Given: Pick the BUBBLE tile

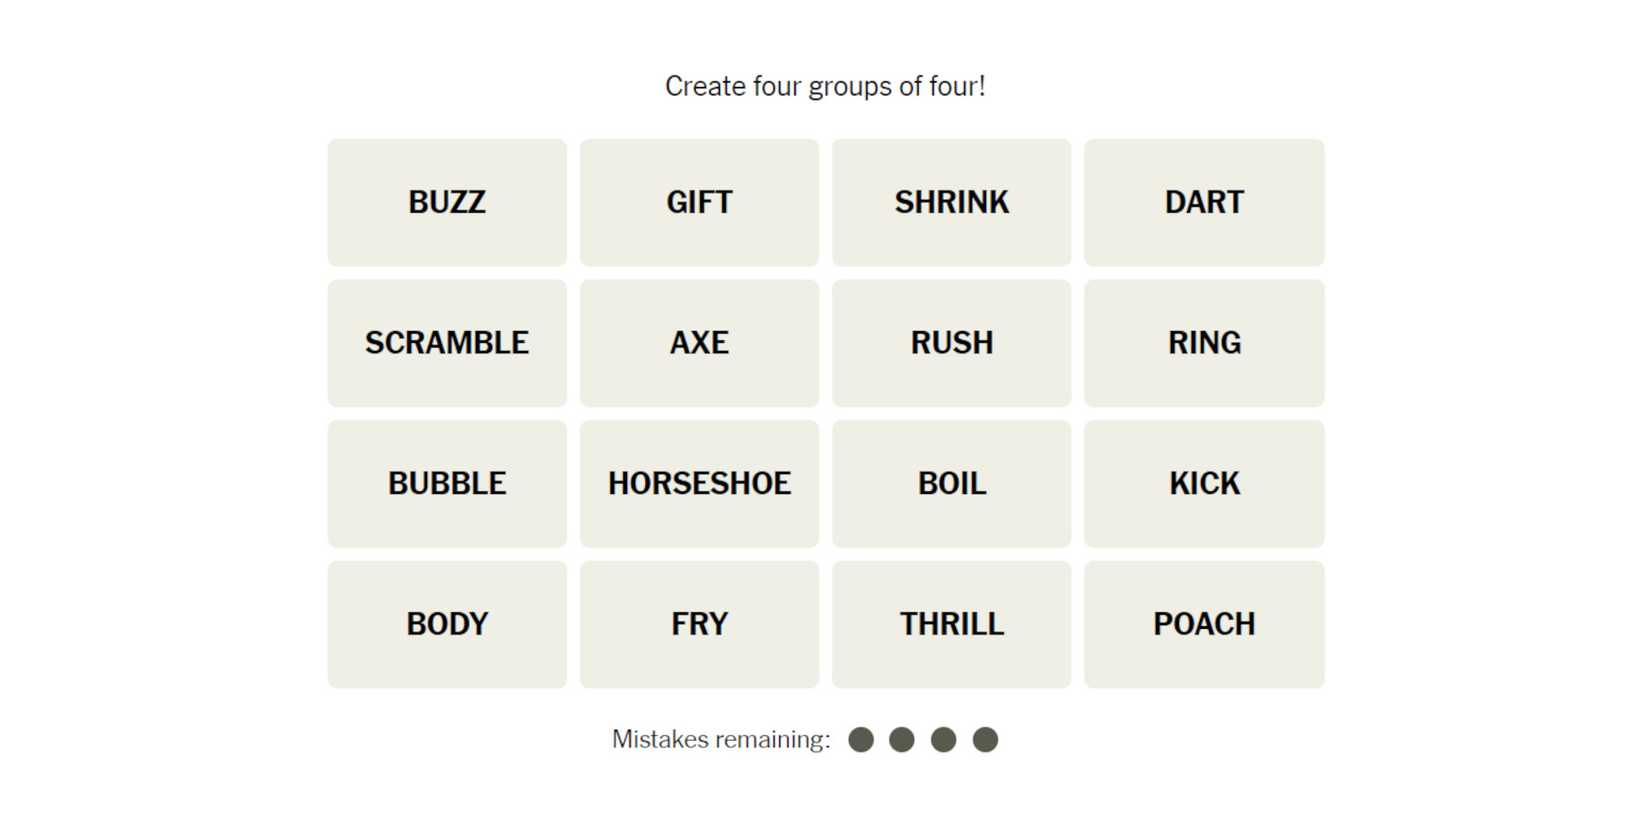Looking at the screenshot, I should (x=447, y=484).
